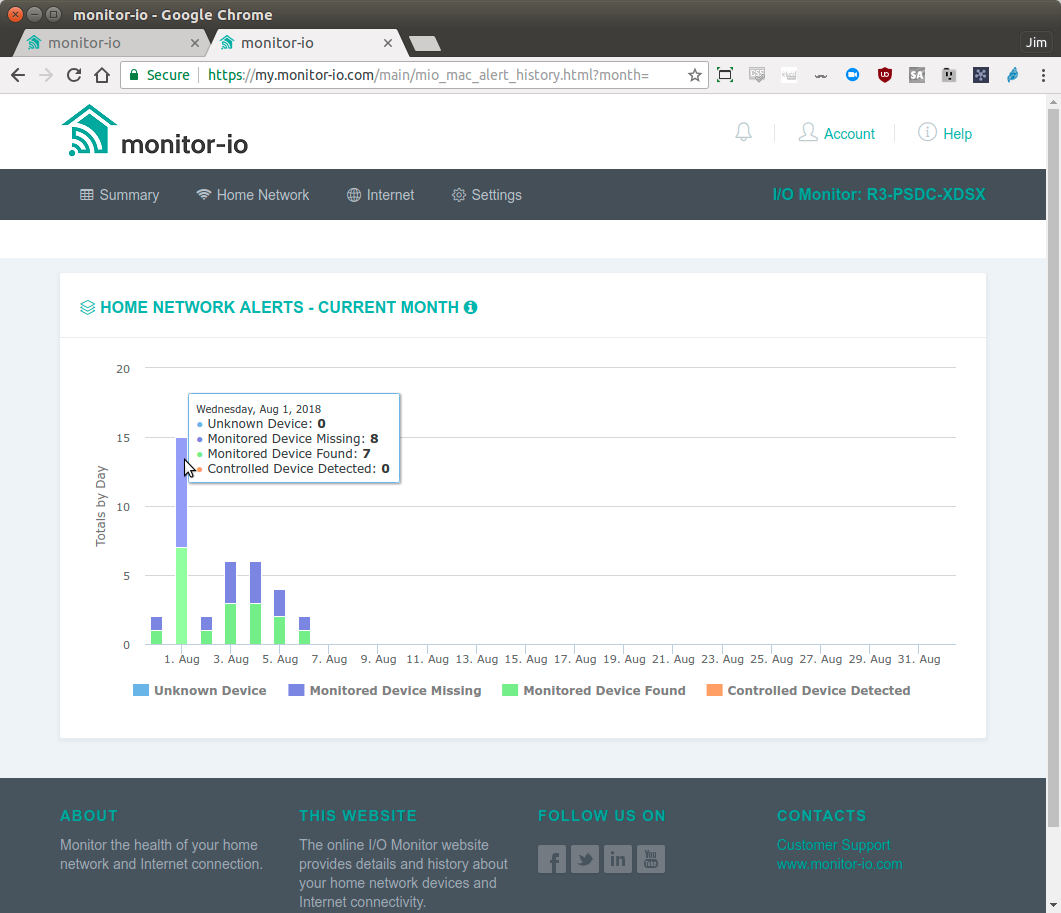Open the Facebook follow icon

point(551,858)
